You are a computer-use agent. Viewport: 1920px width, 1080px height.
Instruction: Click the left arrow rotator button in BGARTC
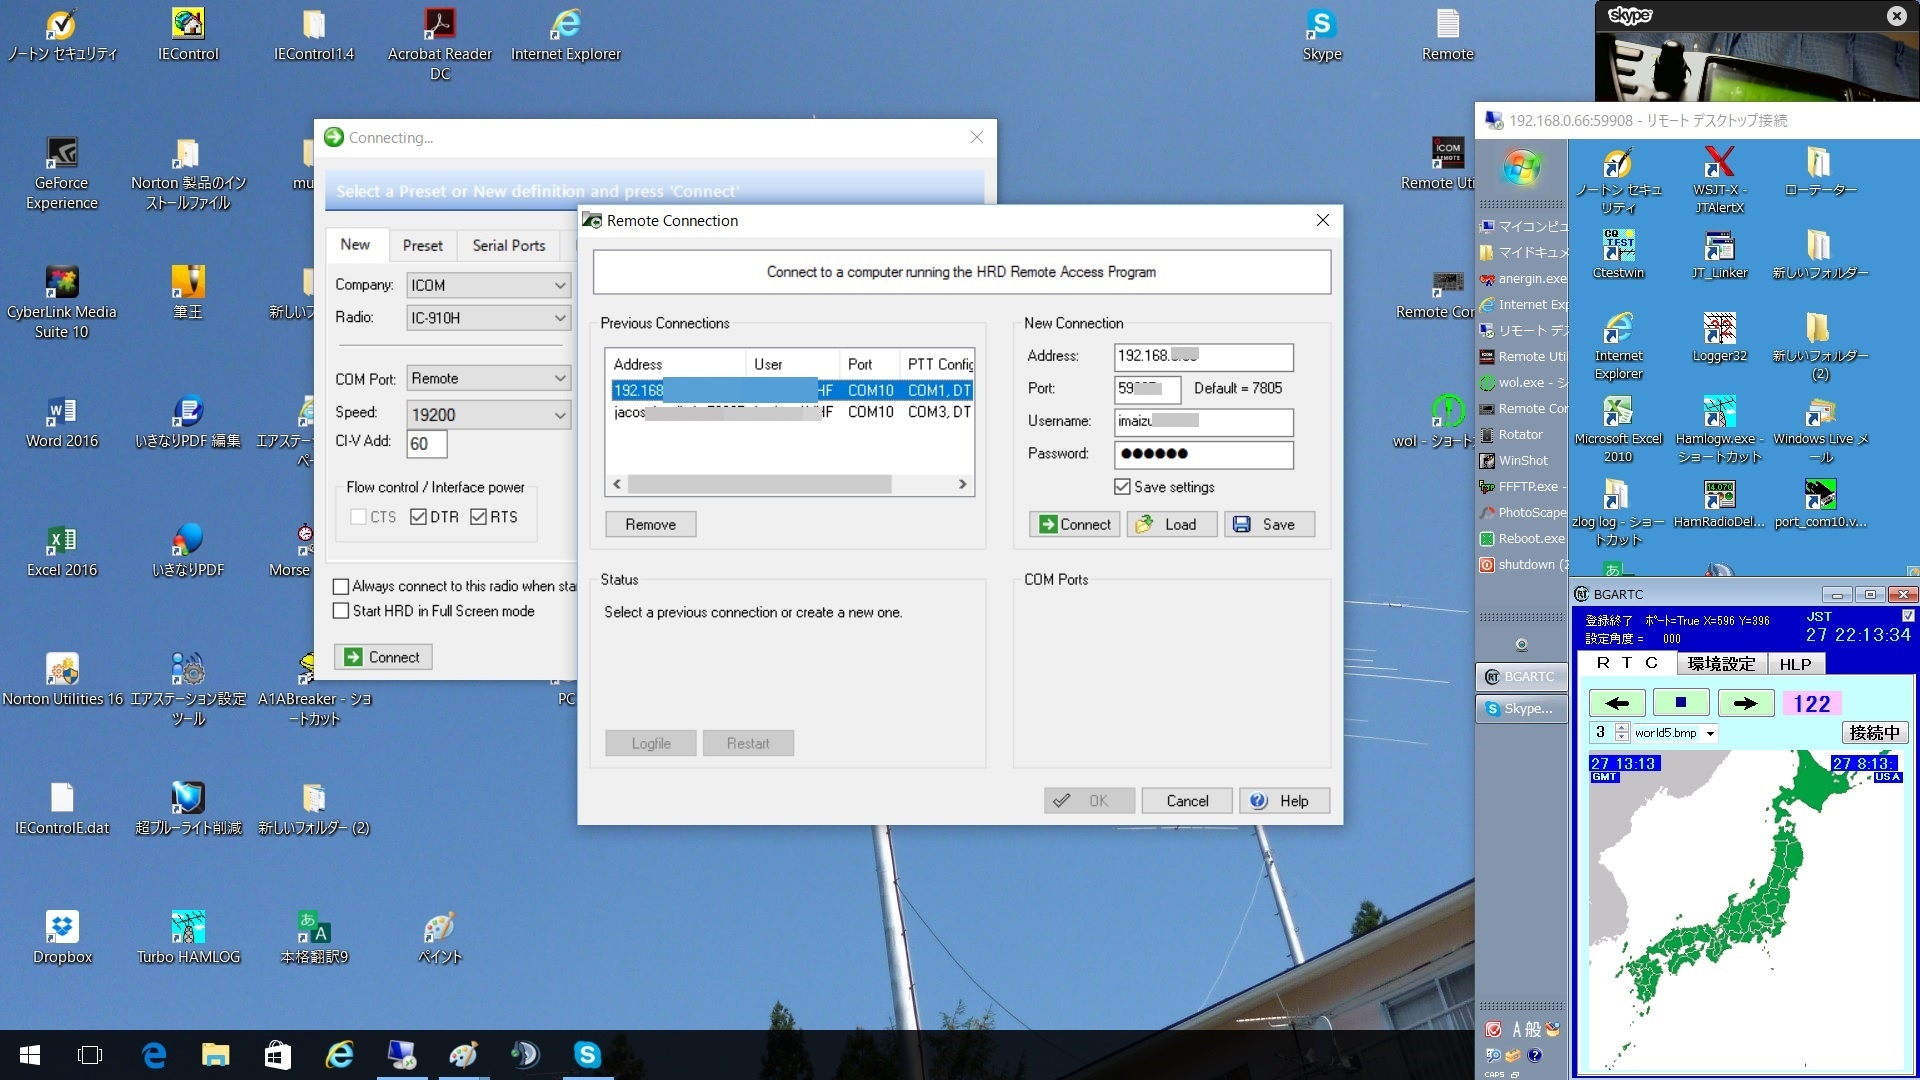1616,703
